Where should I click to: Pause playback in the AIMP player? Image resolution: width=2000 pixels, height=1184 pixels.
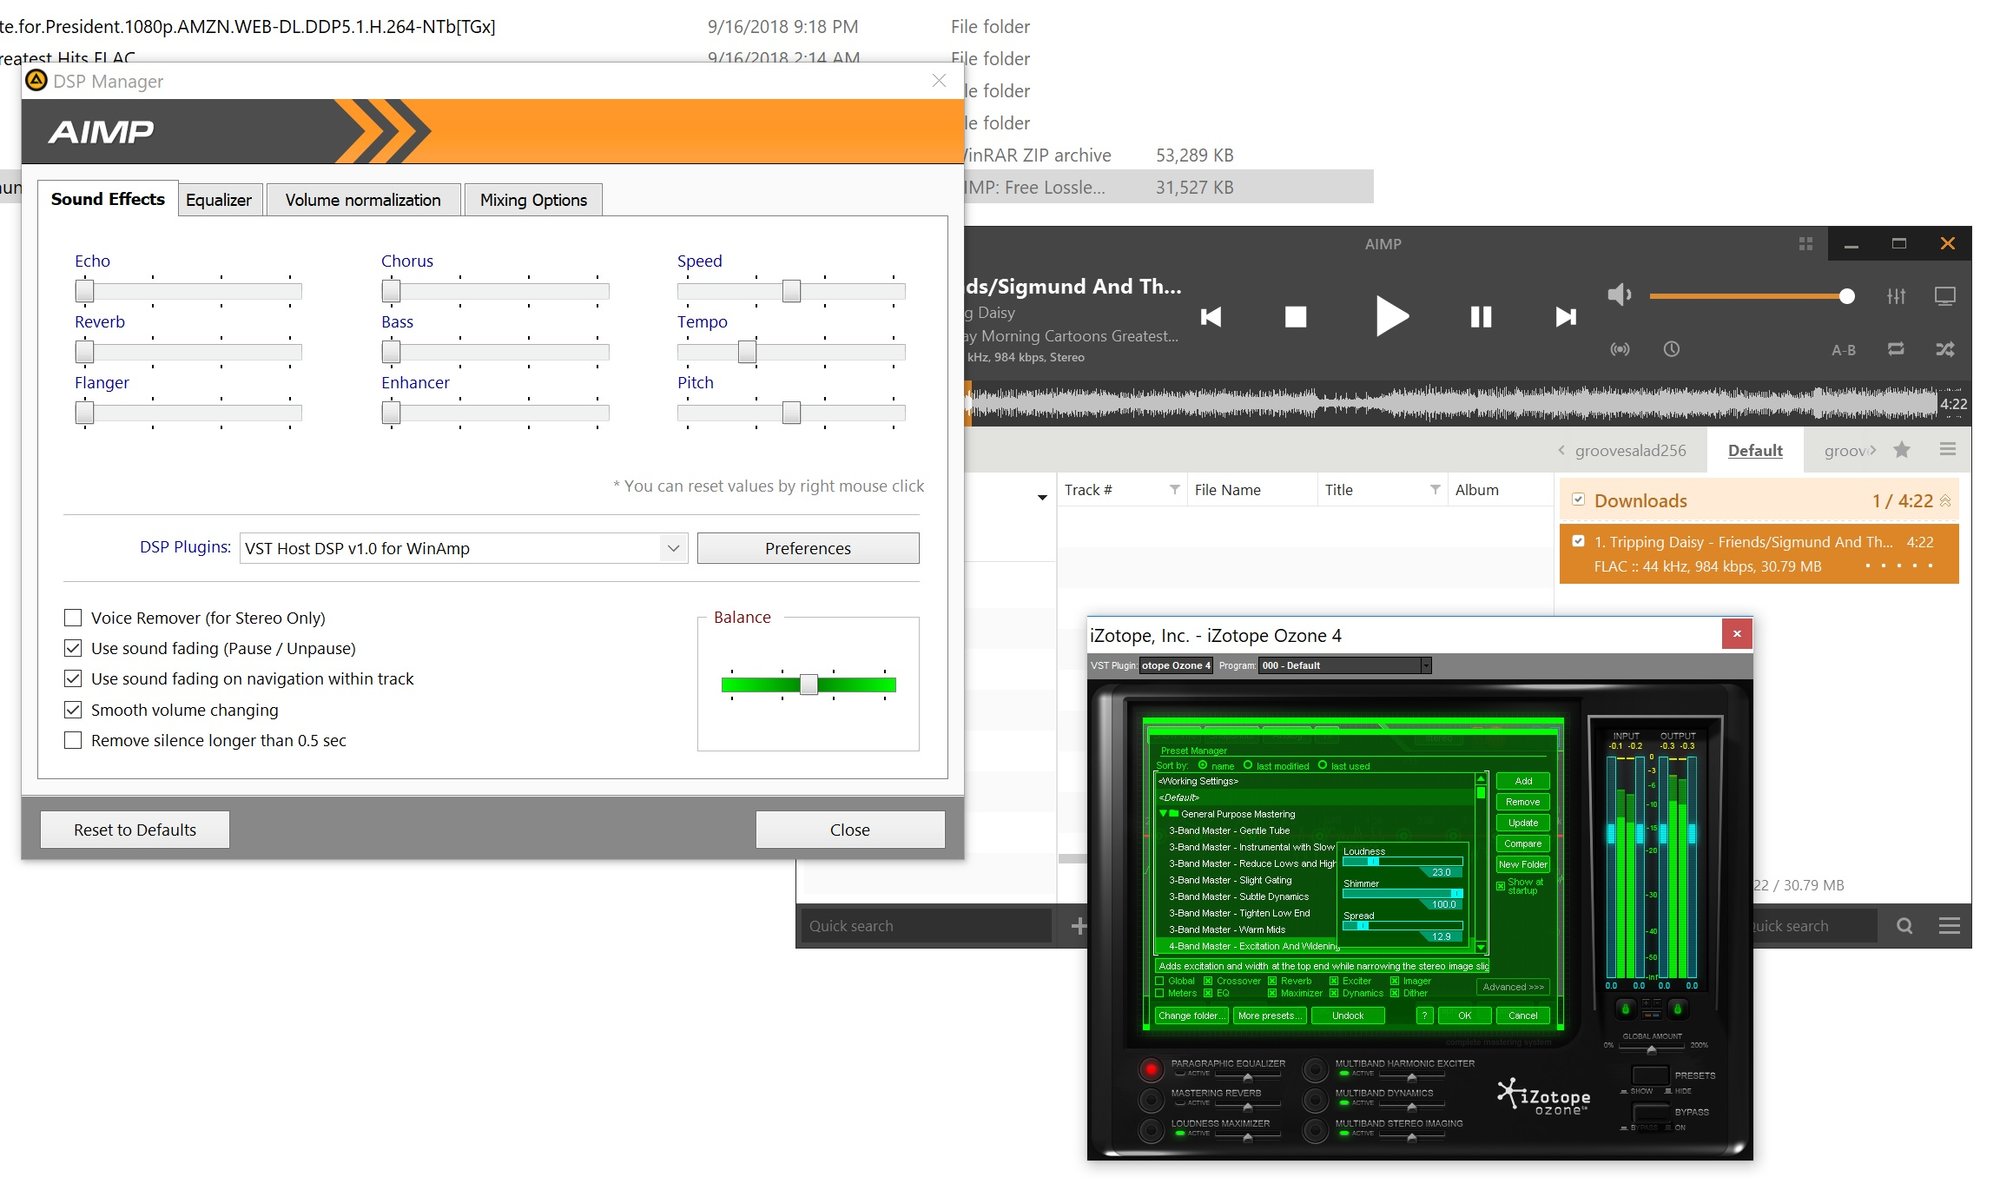click(1480, 317)
